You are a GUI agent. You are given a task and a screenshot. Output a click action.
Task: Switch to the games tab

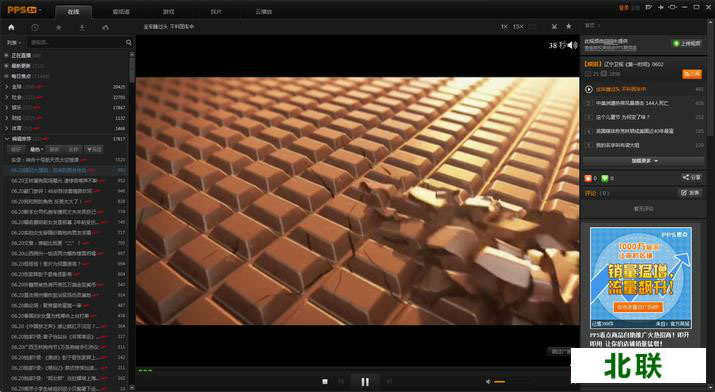point(169,12)
